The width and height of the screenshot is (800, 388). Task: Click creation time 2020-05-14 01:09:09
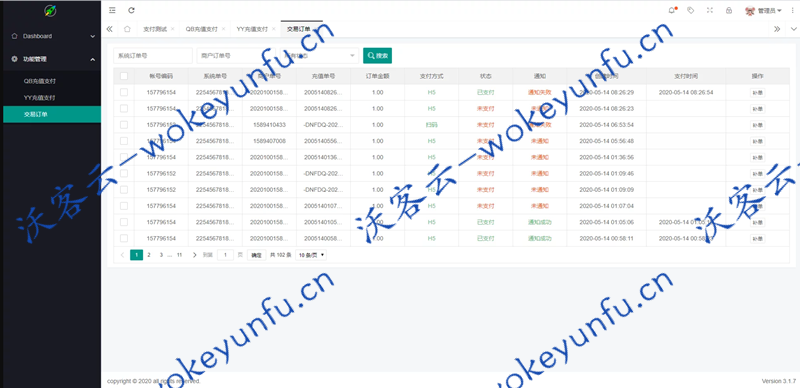click(x=607, y=190)
